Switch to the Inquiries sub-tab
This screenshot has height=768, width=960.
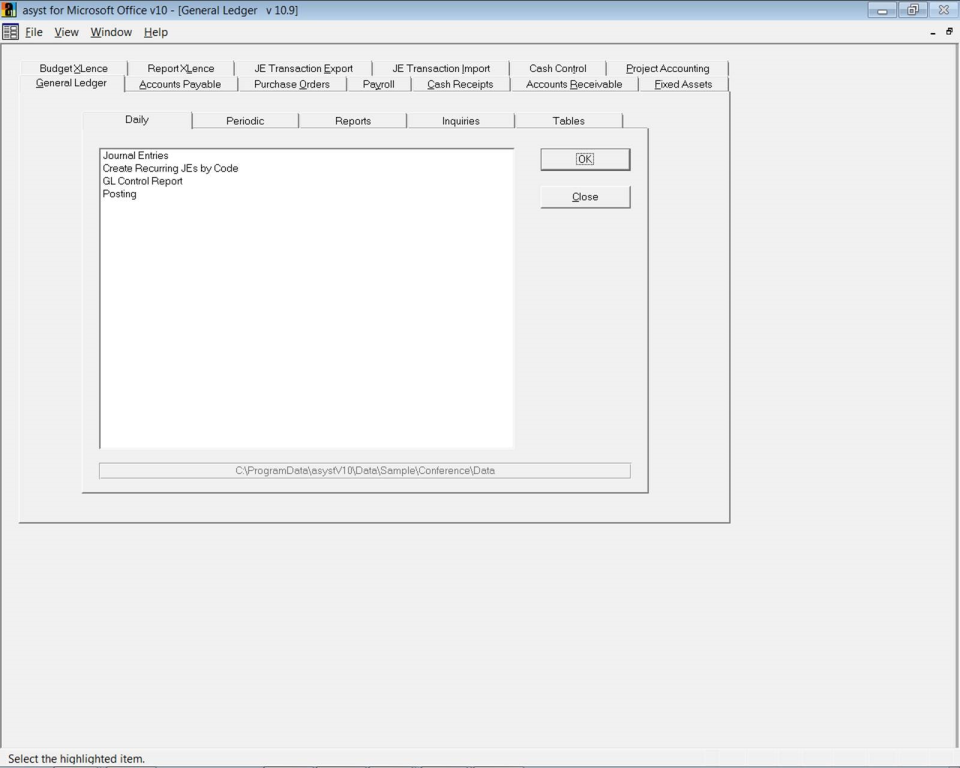[x=460, y=121]
